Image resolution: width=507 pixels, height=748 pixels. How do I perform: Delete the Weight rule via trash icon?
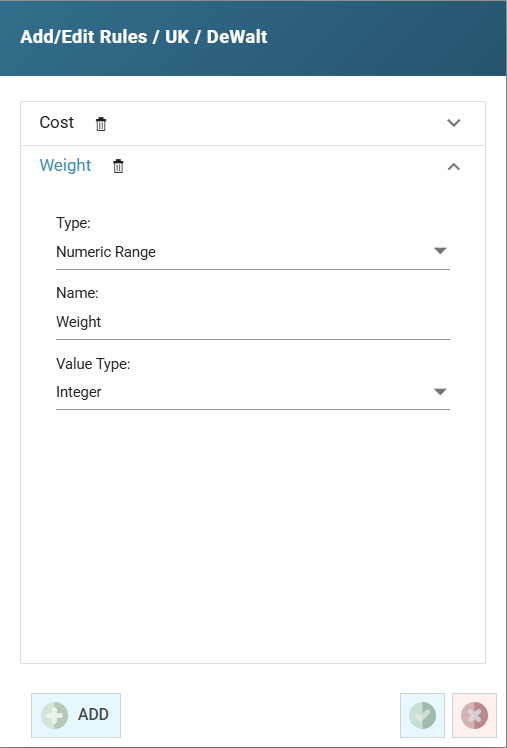coord(118,166)
